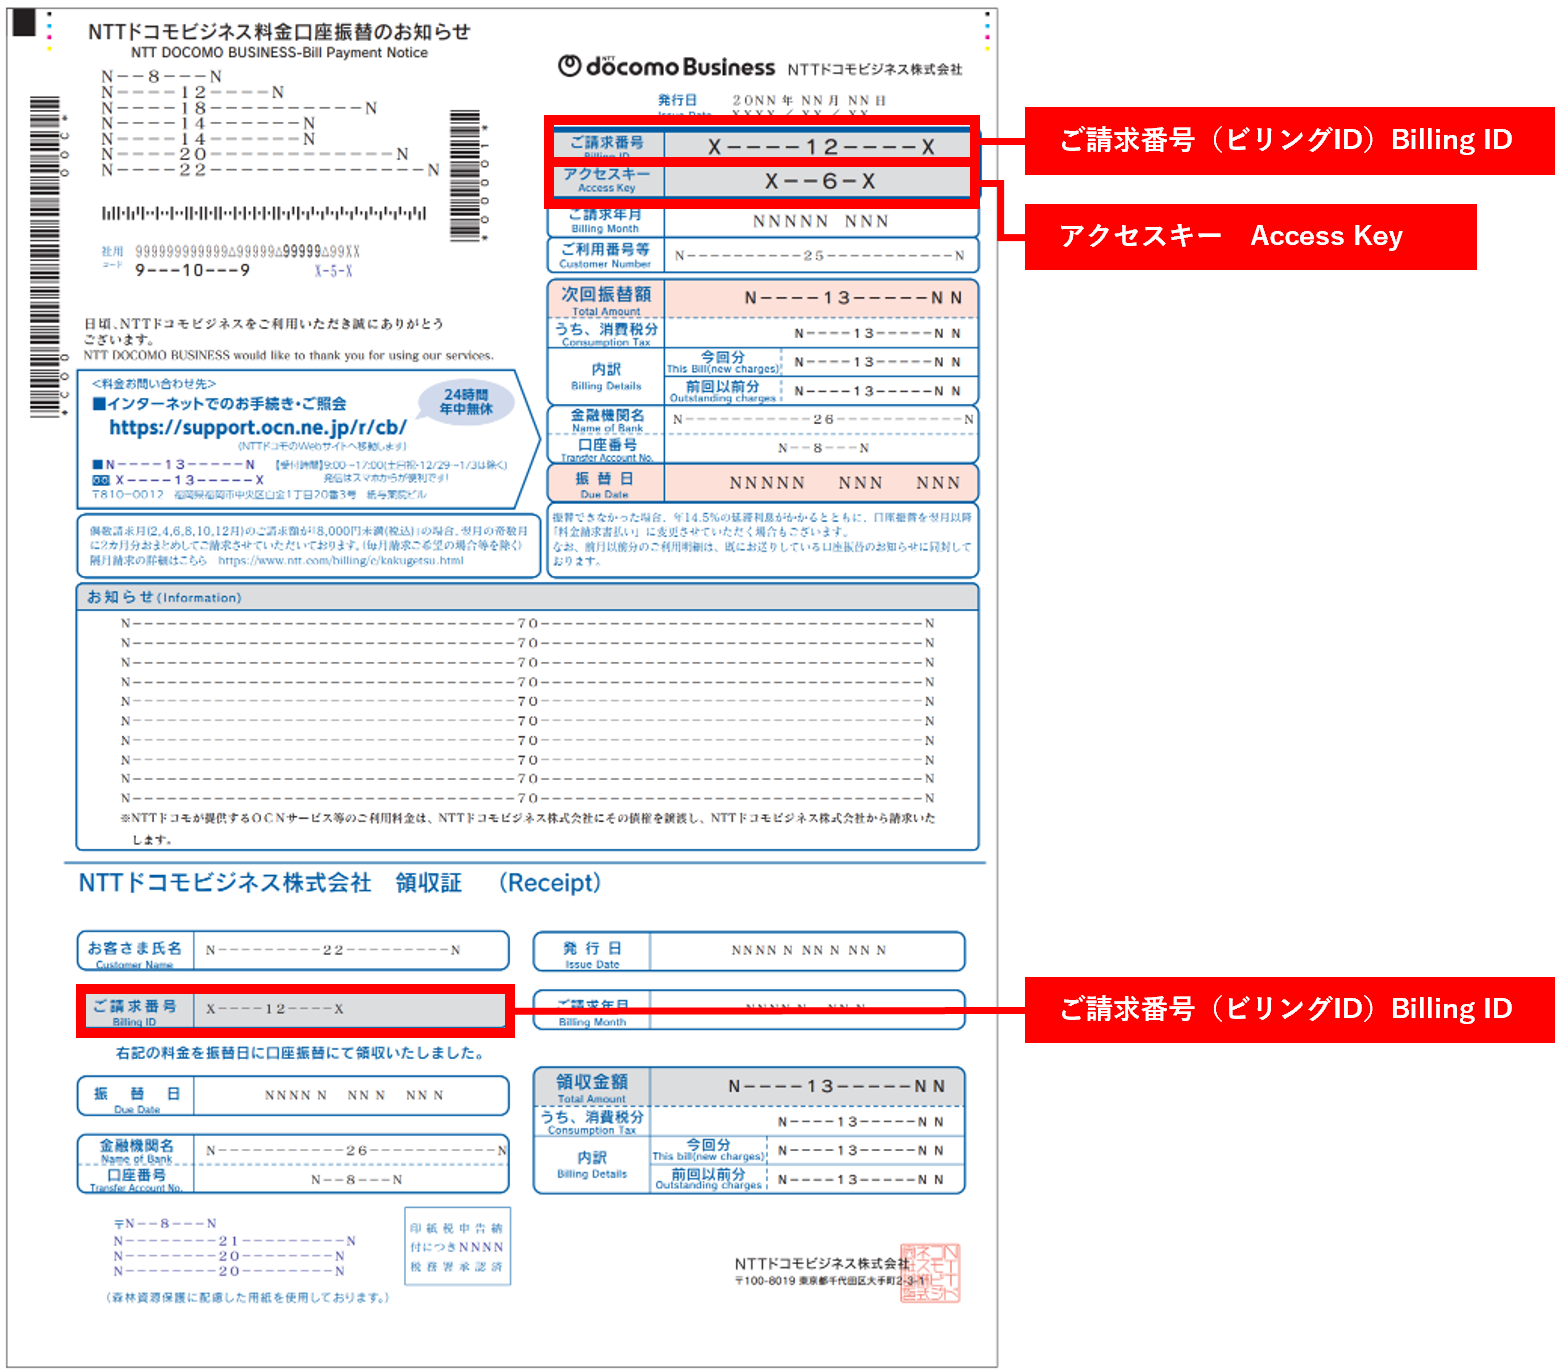Click the red company seal stamp

click(930, 1273)
